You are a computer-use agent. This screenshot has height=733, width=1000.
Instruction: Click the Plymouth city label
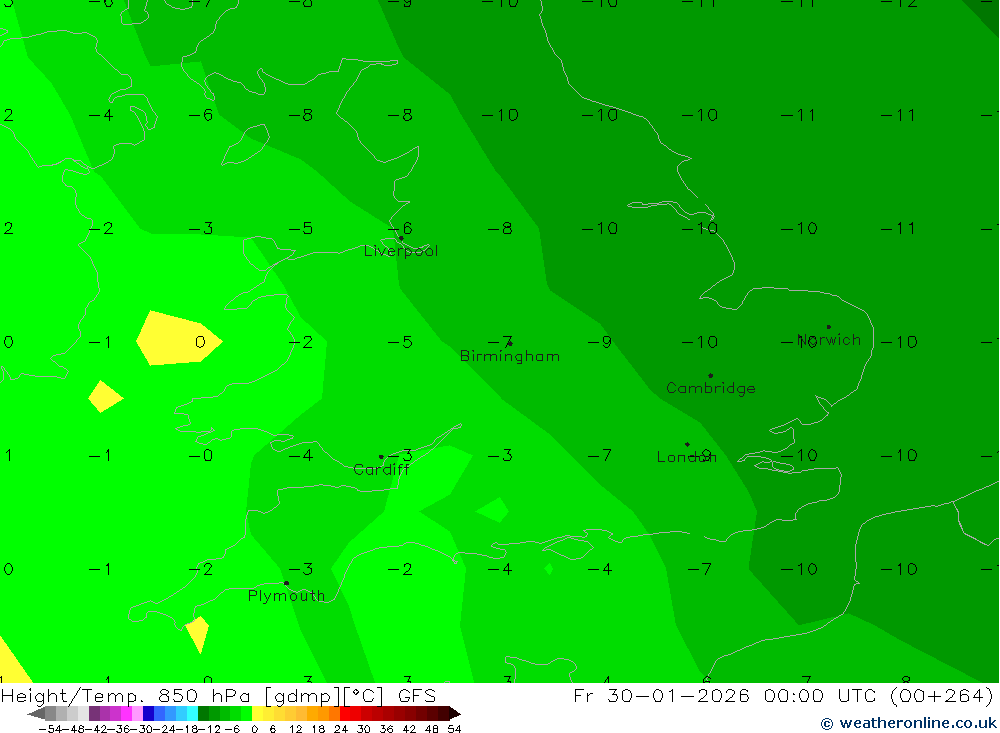286,596
